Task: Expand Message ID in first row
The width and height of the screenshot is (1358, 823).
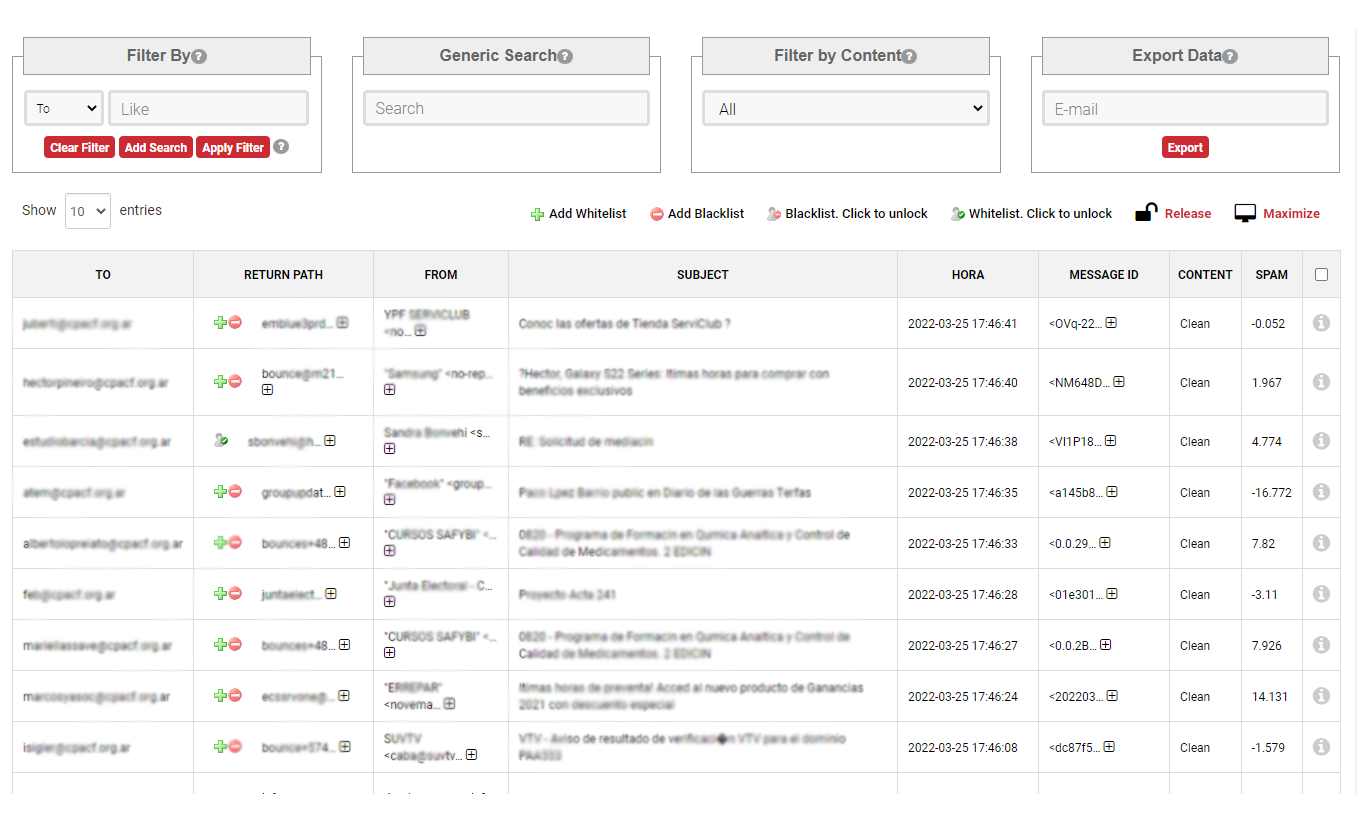Action: coord(1110,323)
